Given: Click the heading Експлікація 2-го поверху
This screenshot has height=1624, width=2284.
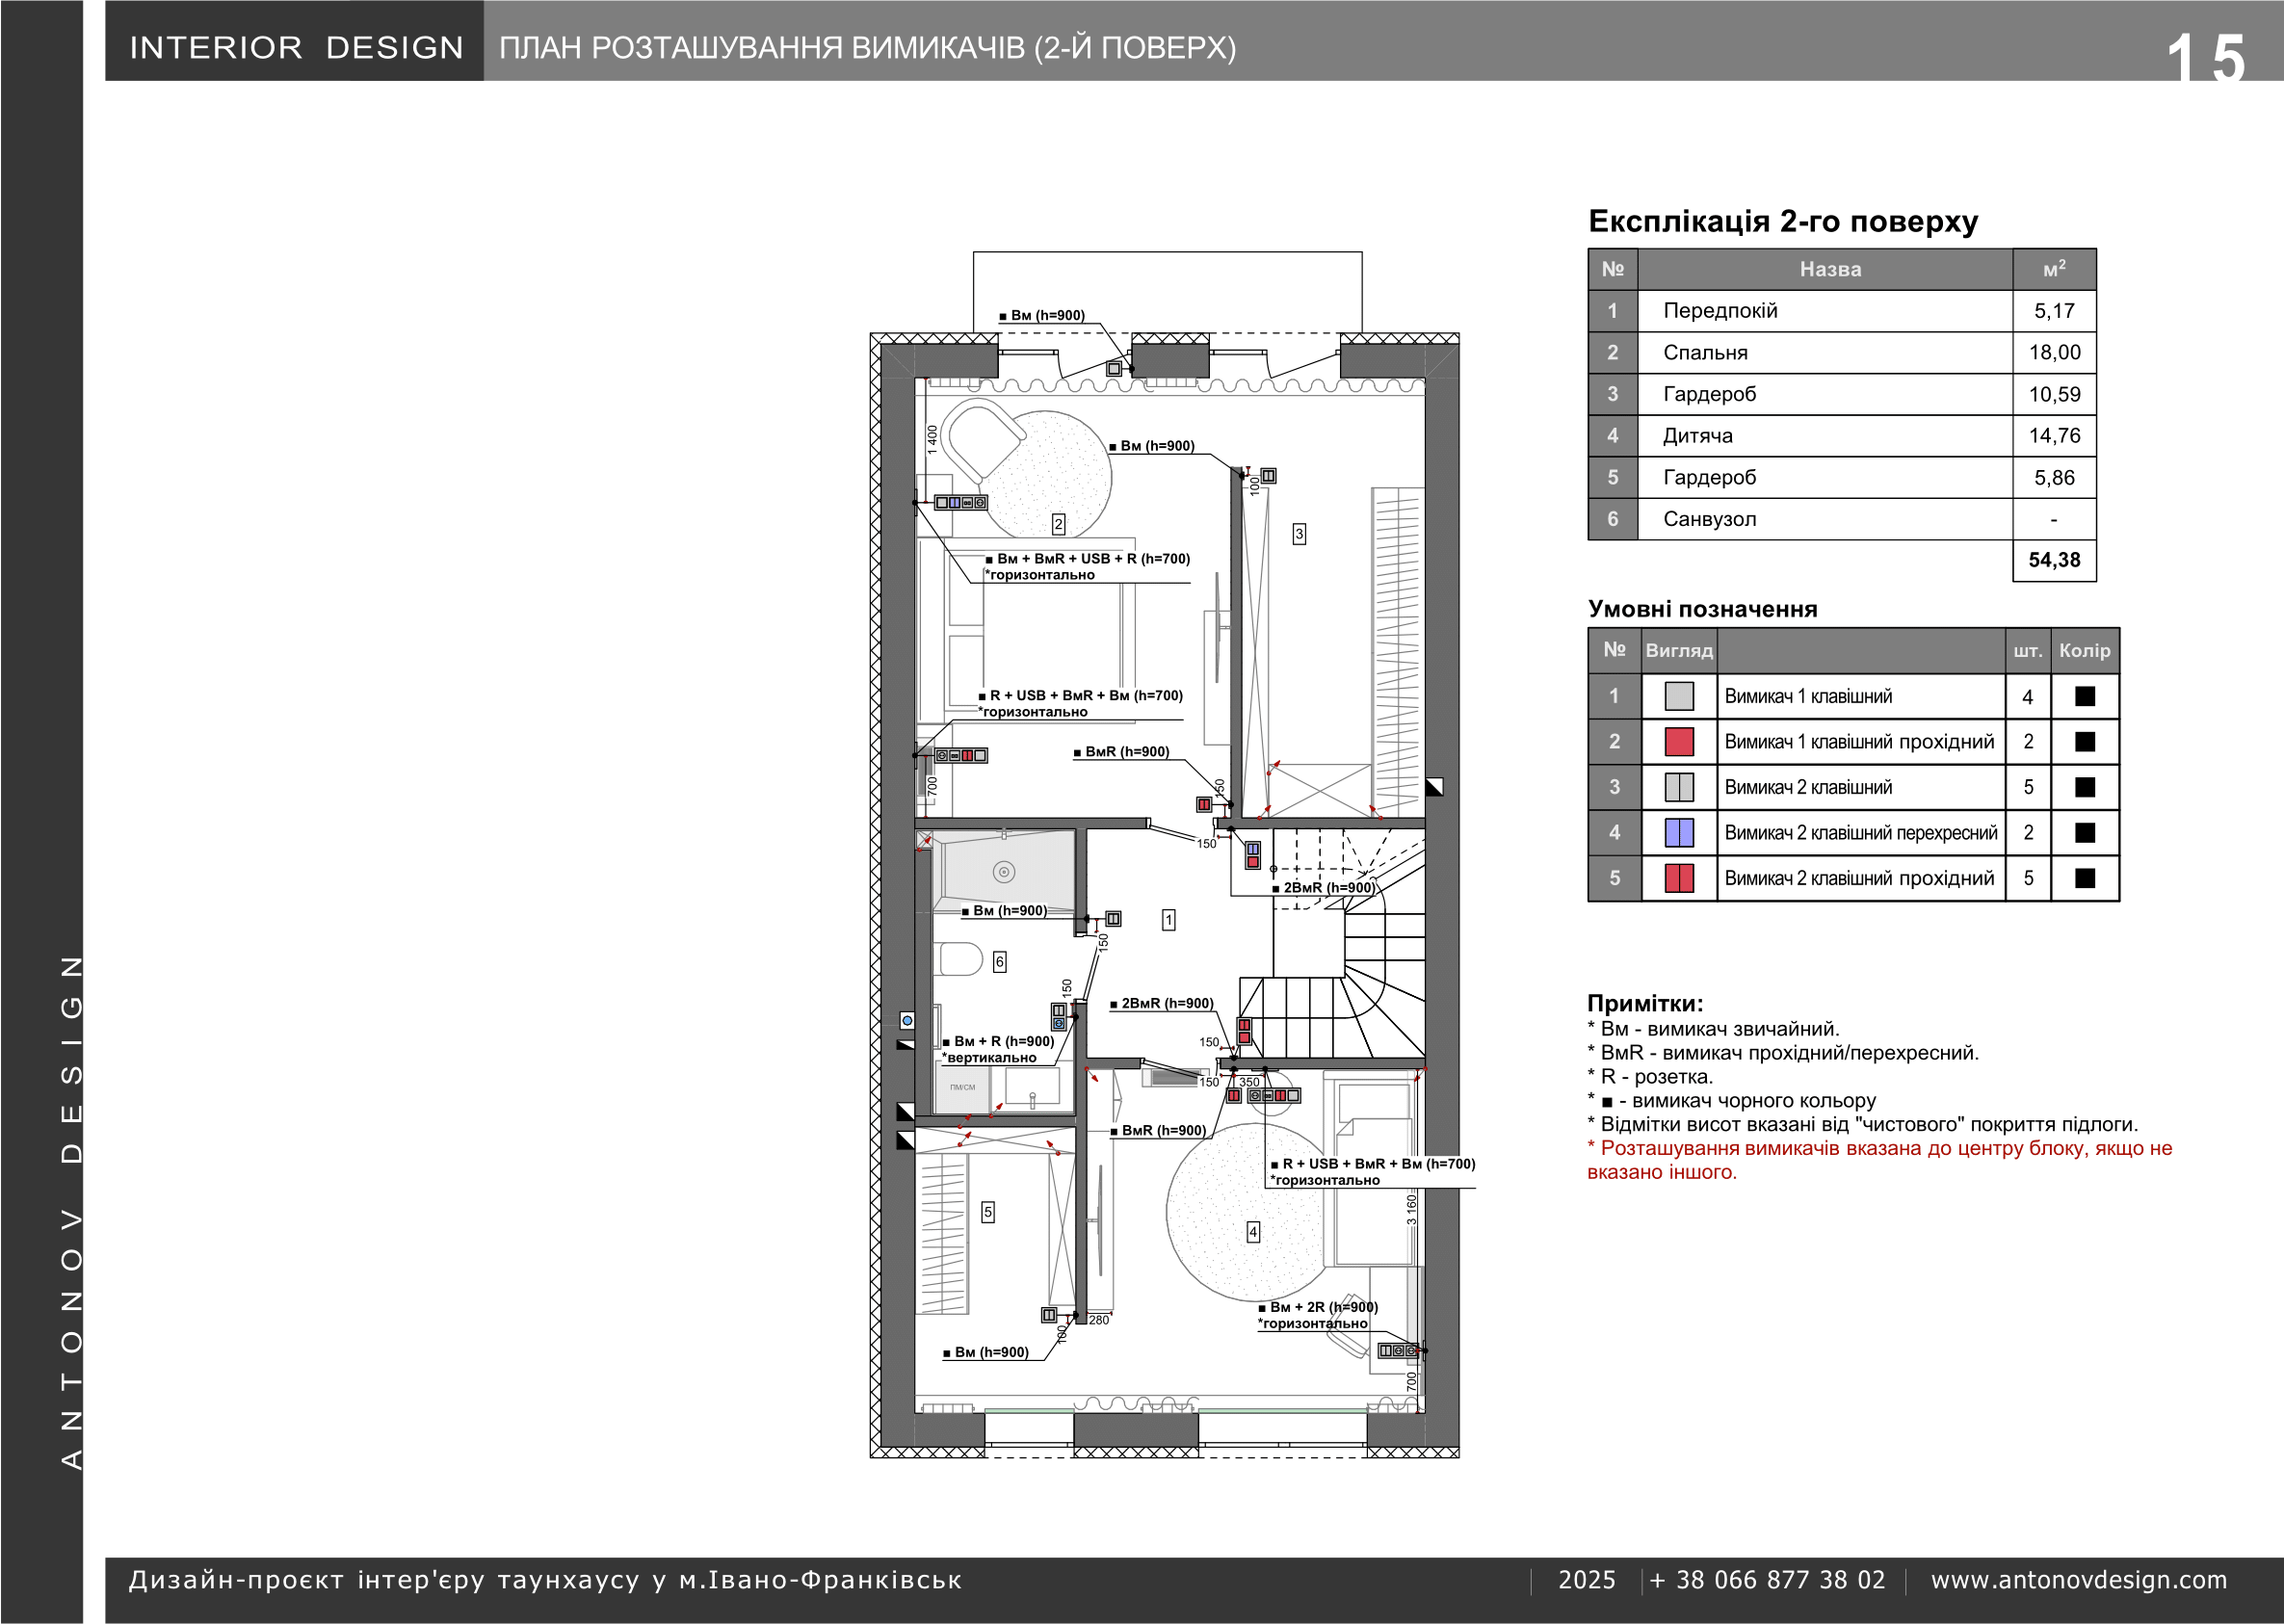Looking at the screenshot, I should pyautogui.click(x=1783, y=221).
